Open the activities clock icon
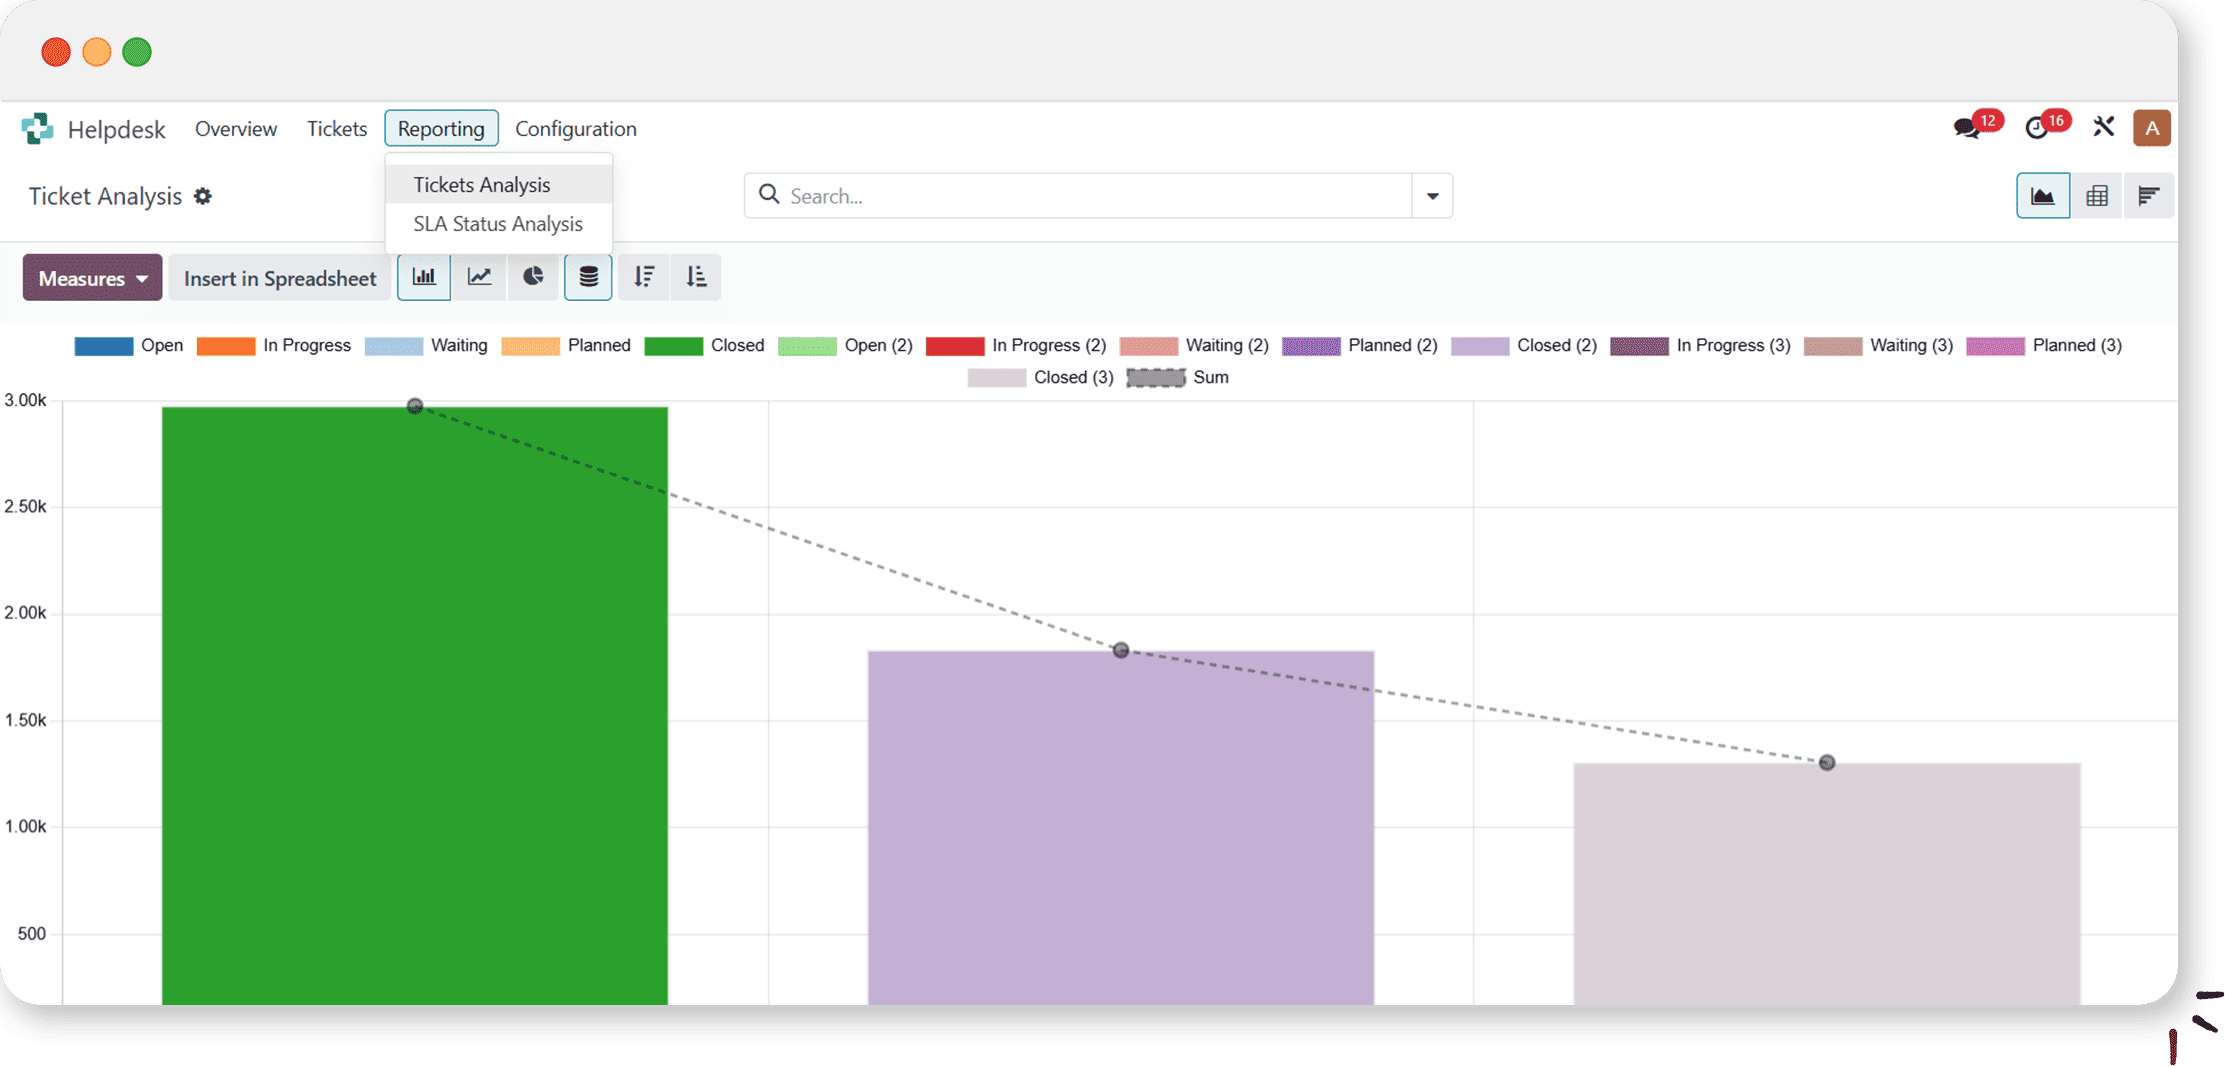 [x=2036, y=128]
